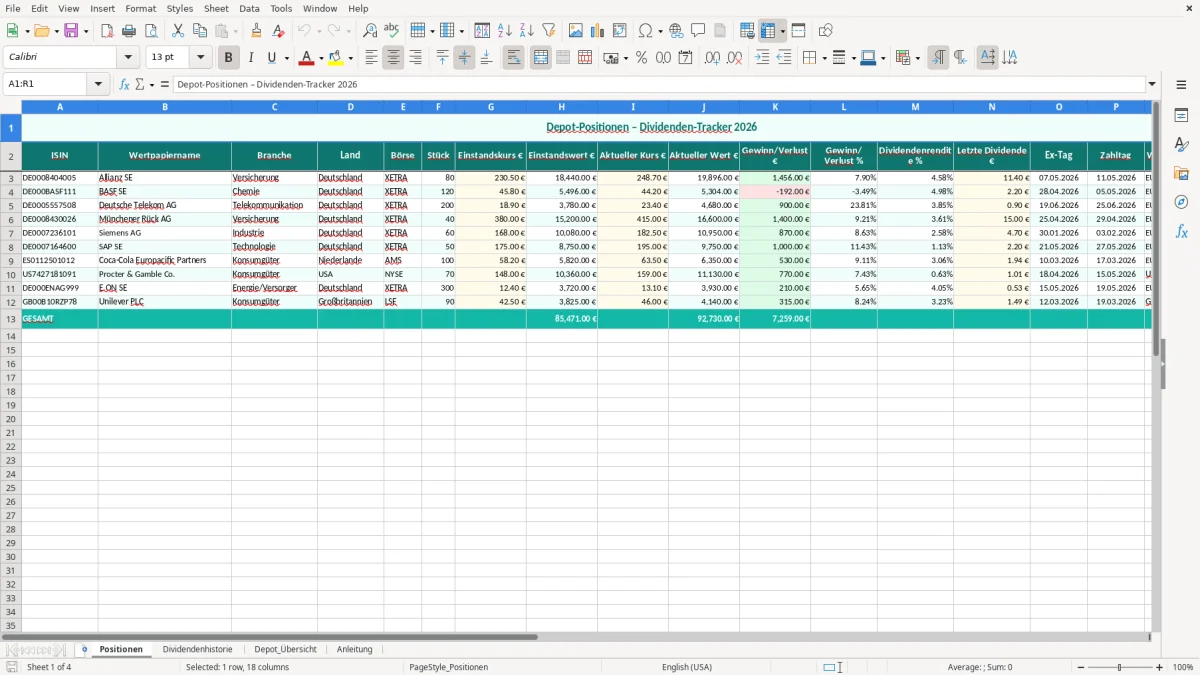Open Find & Replace tool

pyautogui.click(x=370, y=31)
